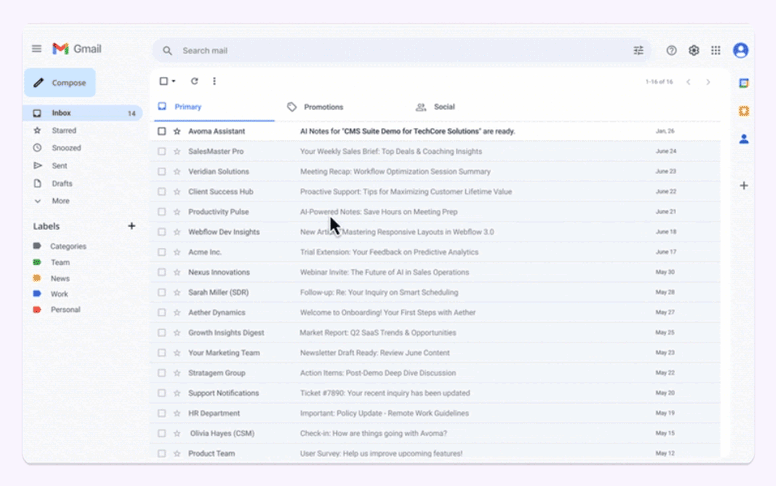Open the account profile avatar
776x486 pixels.
(740, 50)
